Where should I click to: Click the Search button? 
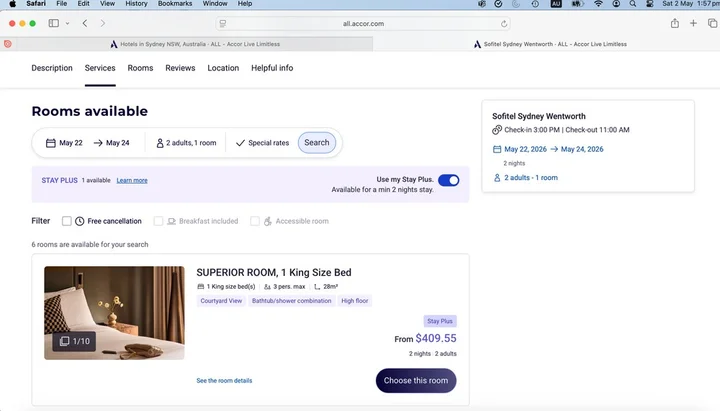pos(317,142)
